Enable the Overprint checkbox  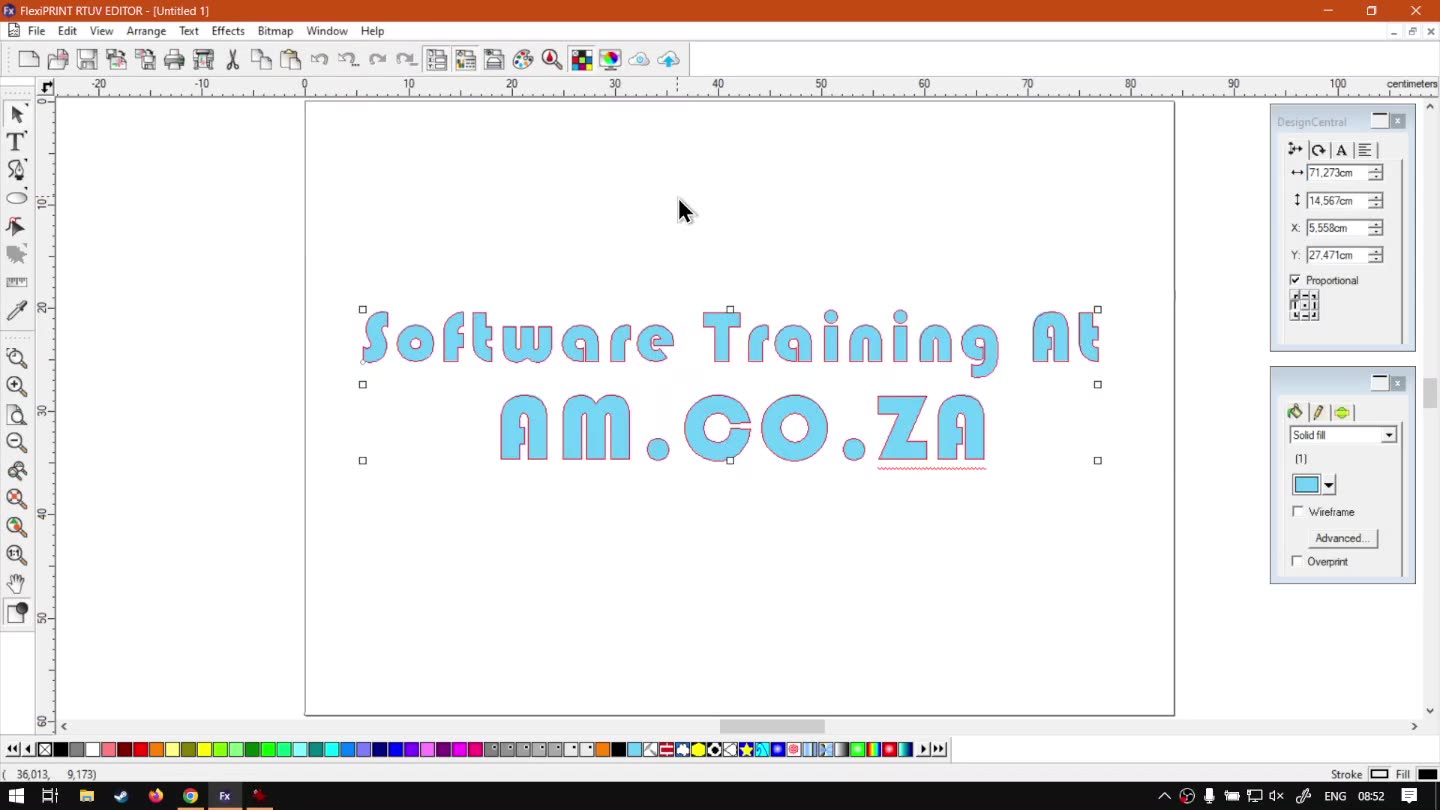pos(1298,562)
